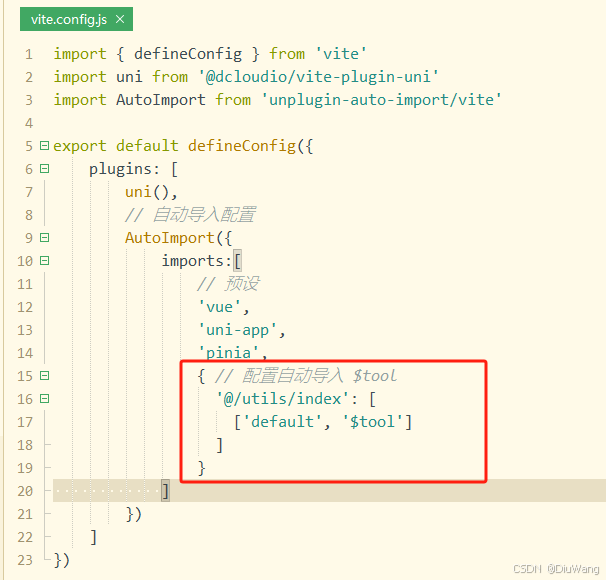The width and height of the screenshot is (606, 580).
Task: Click the 'uni-app' string on line 13
Action: 237,330
